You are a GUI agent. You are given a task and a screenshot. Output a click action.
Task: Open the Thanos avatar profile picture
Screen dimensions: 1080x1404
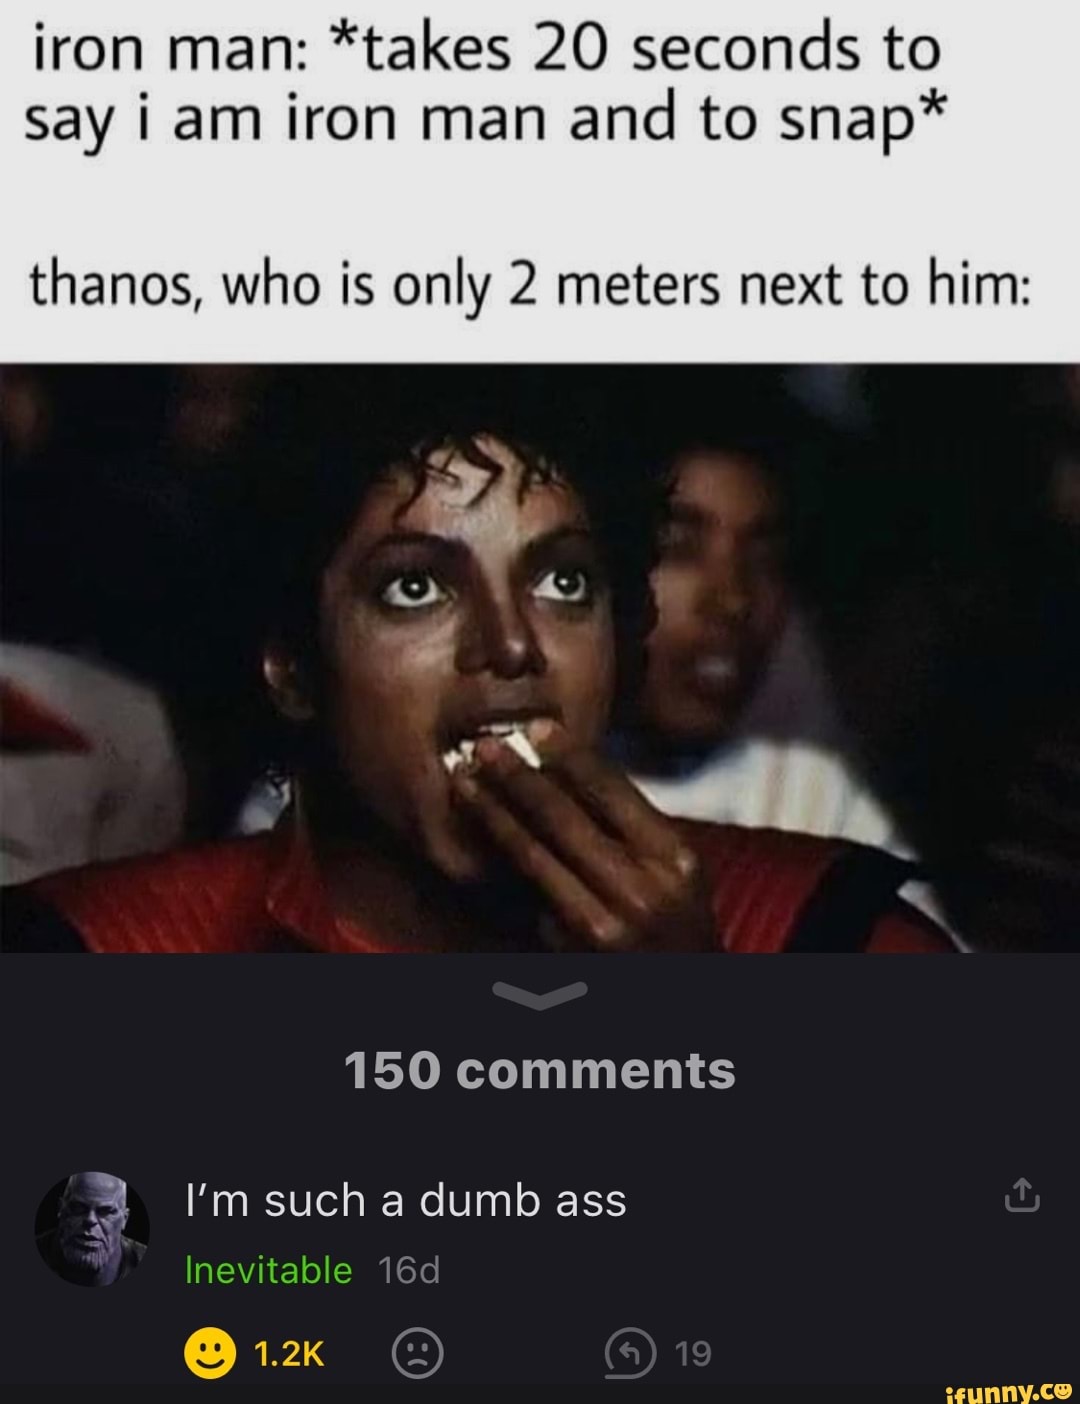click(x=92, y=1229)
